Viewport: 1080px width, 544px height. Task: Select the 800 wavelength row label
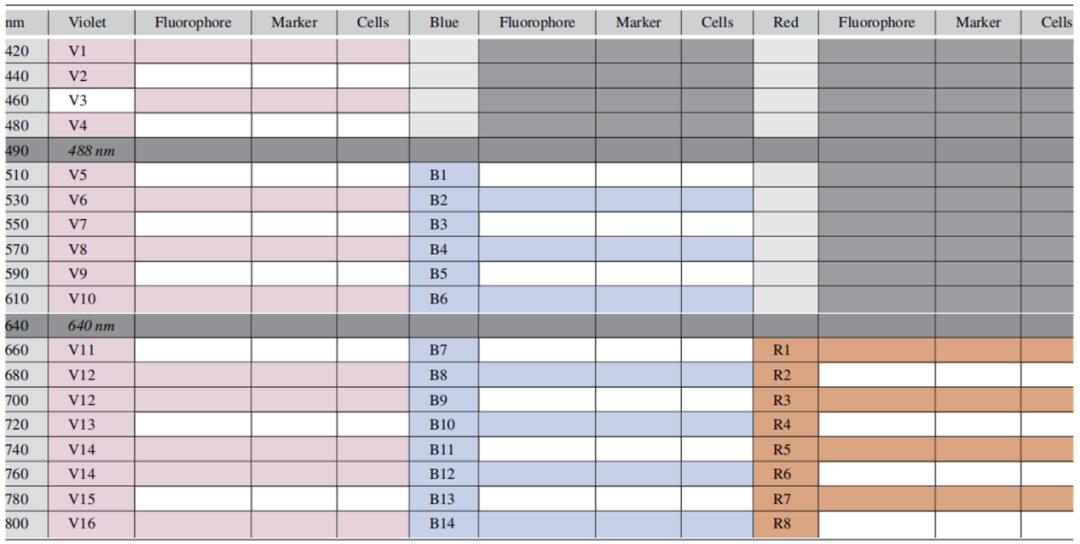pyautogui.click(x=17, y=523)
